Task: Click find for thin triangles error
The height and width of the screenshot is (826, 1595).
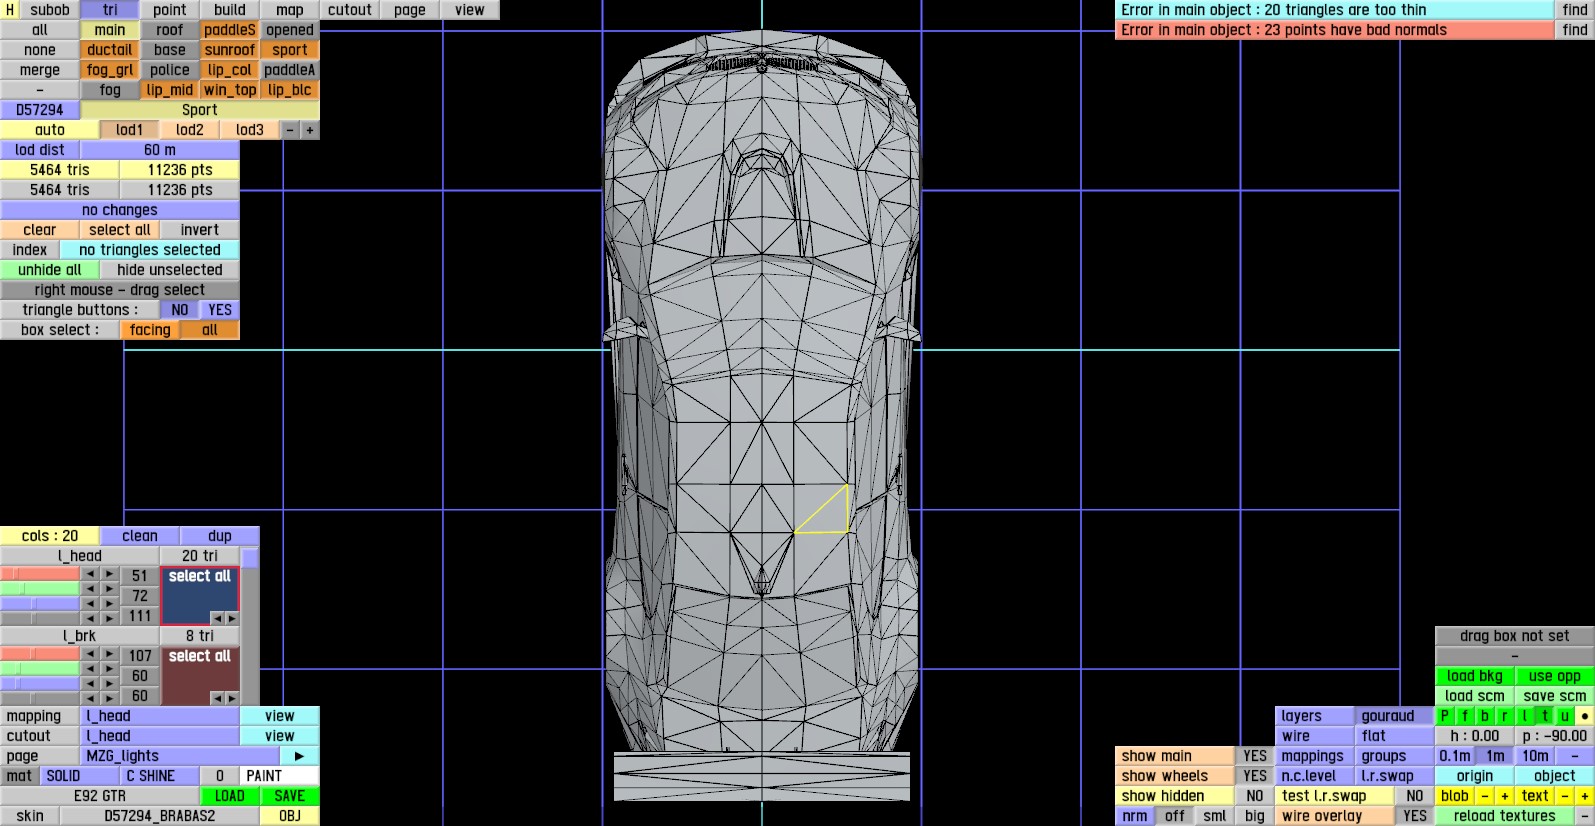Action: 1575,10
